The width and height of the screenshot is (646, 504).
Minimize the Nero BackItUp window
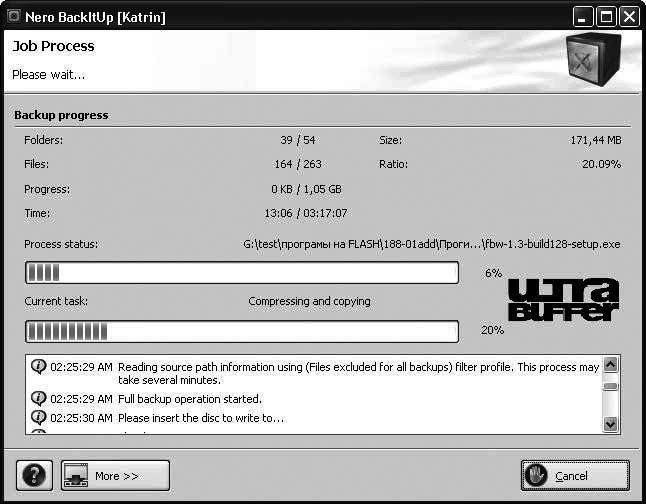[x=583, y=16]
